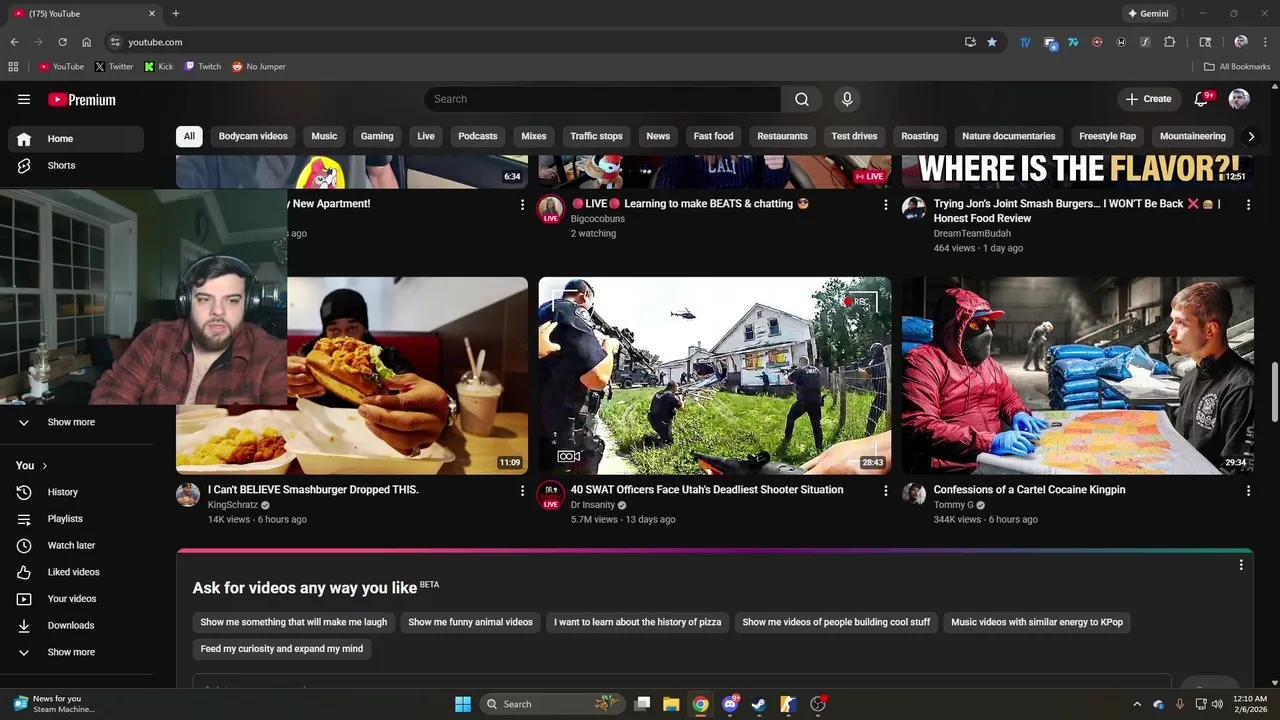The width and height of the screenshot is (1280, 720).
Task: Go to Home in the sidebar
Action: tap(76, 139)
